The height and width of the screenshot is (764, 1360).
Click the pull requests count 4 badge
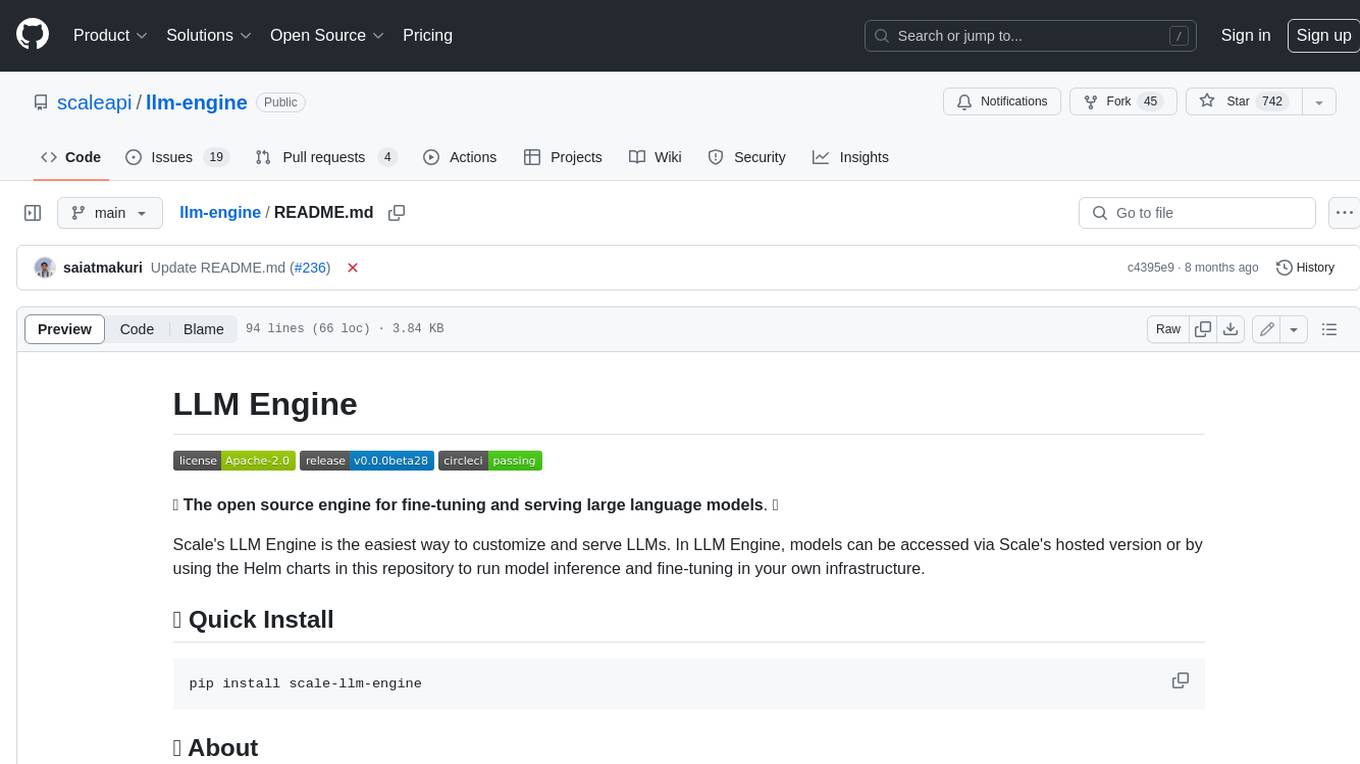tap(387, 157)
